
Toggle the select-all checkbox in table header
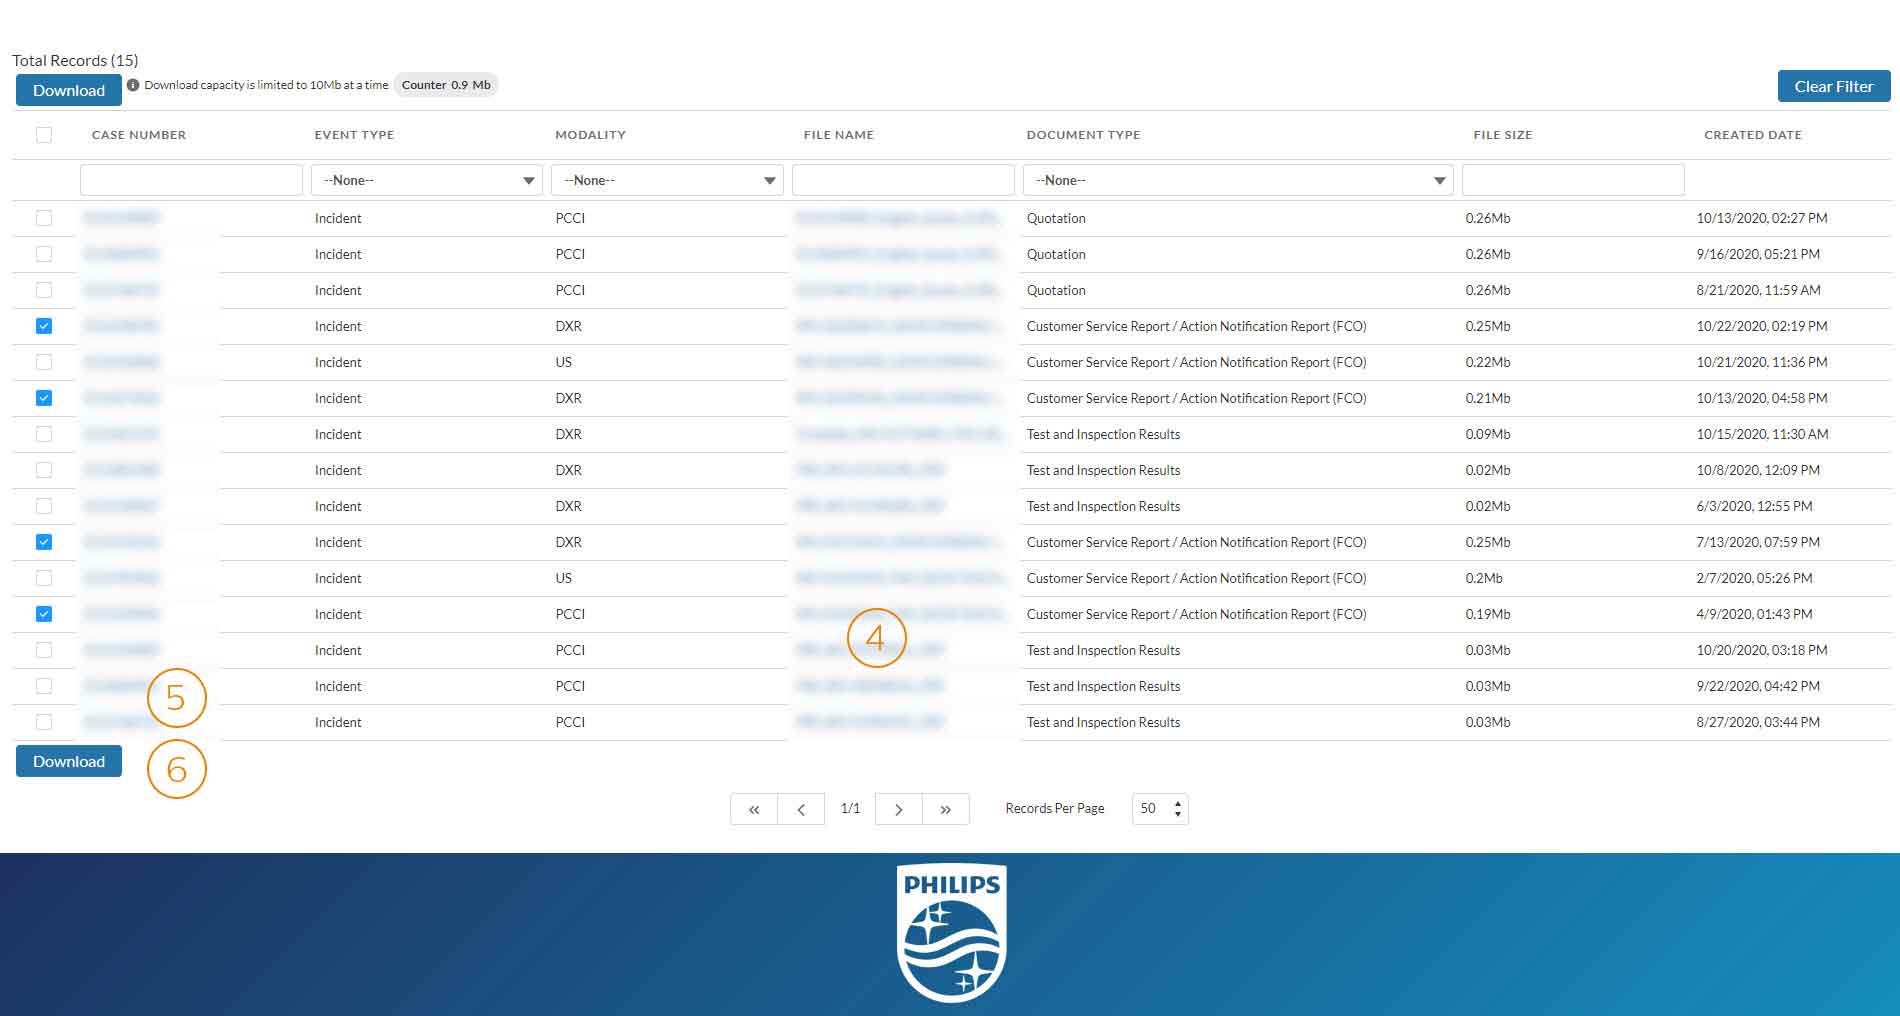pos(44,135)
